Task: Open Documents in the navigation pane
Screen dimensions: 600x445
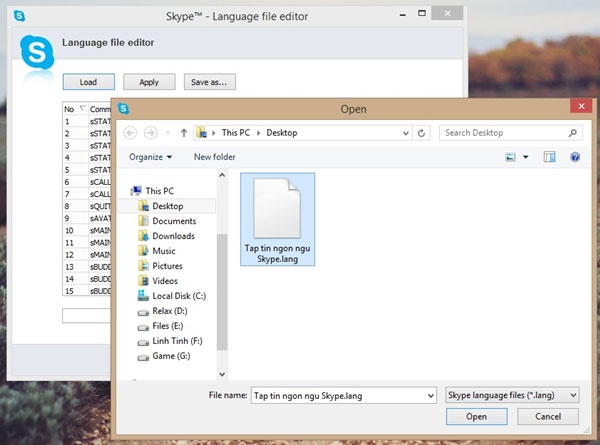Action: (167, 221)
